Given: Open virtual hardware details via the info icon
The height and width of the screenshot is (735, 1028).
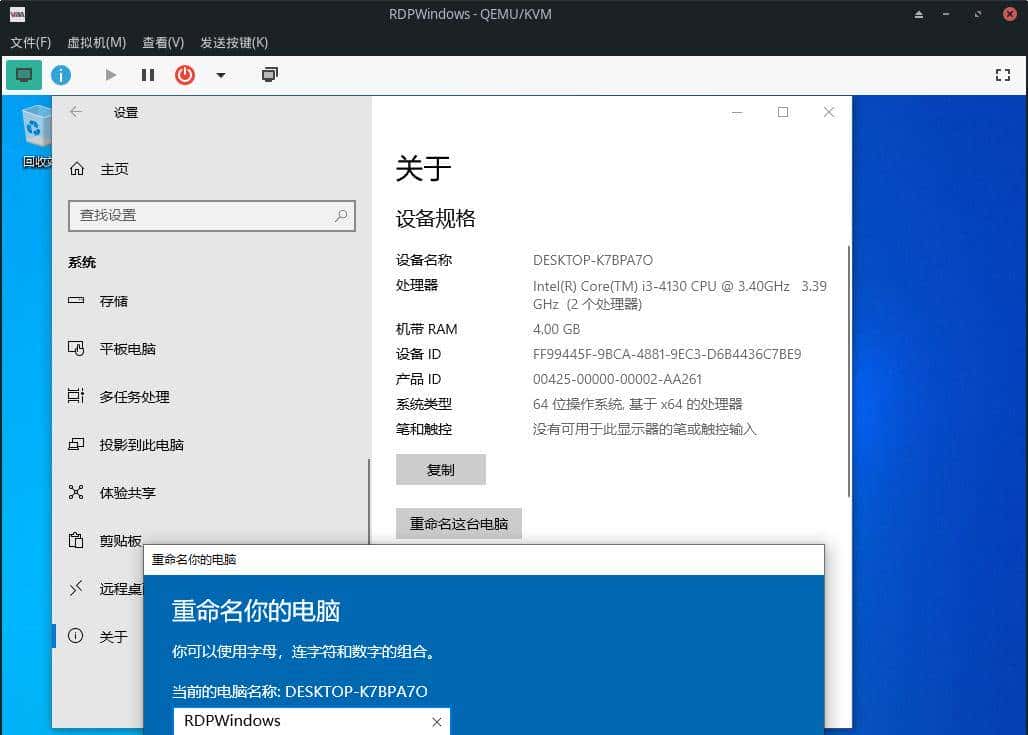Looking at the screenshot, I should pyautogui.click(x=61, y=74).
